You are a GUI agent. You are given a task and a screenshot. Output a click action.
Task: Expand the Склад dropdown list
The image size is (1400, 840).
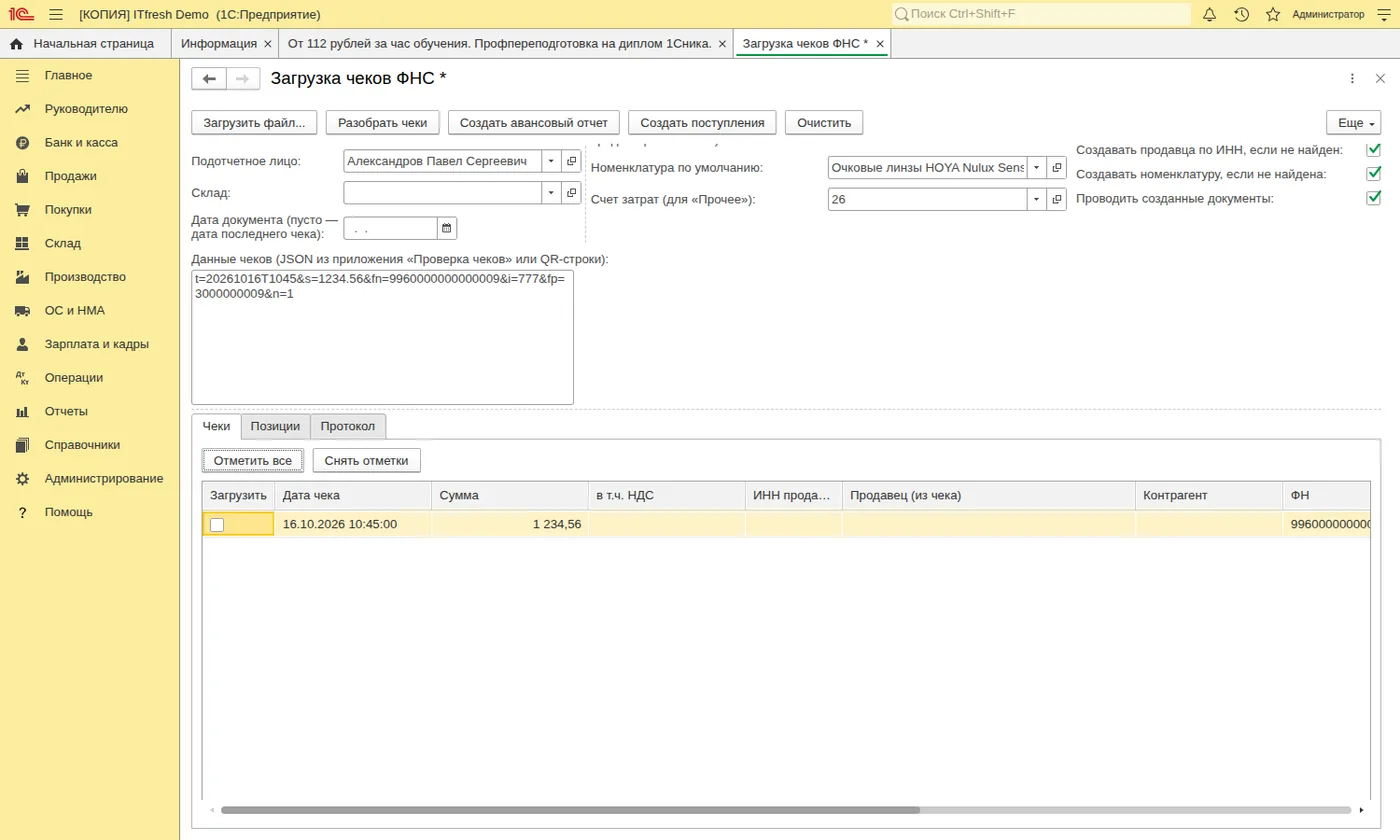click(551, 193)
